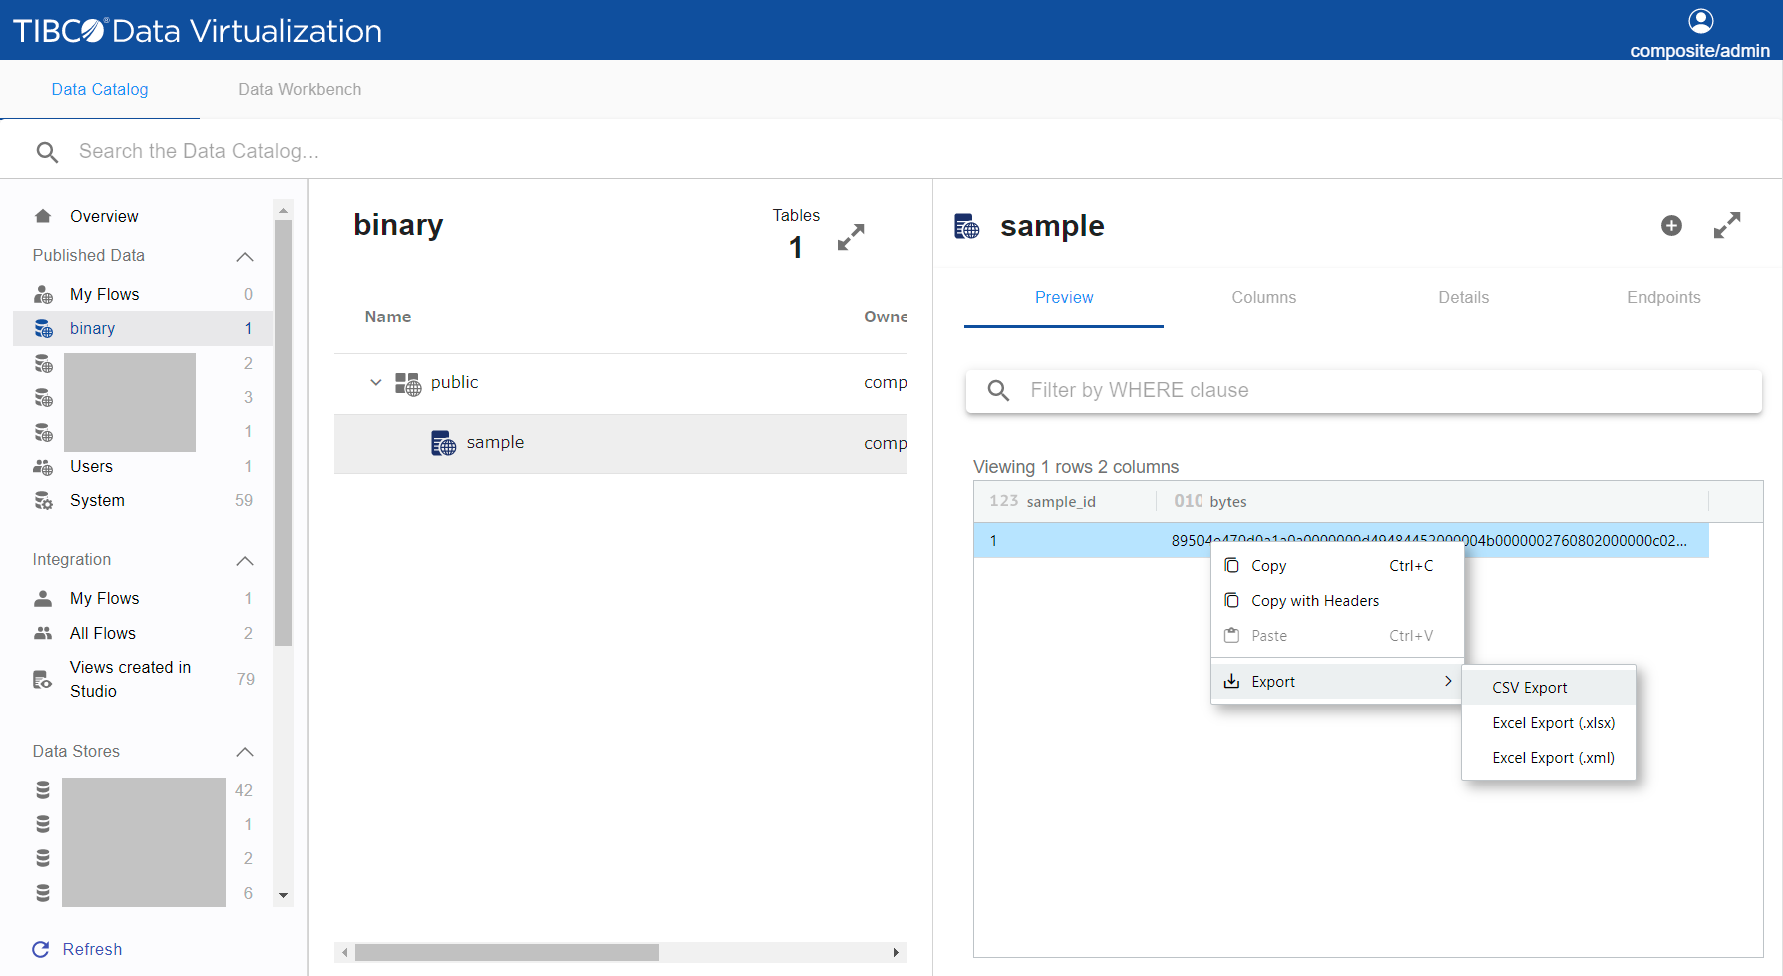The height and width of the screenshot is (976, 1783).
Task: Switch to the Data Catalog tab
Action: [x=100, y=89]
